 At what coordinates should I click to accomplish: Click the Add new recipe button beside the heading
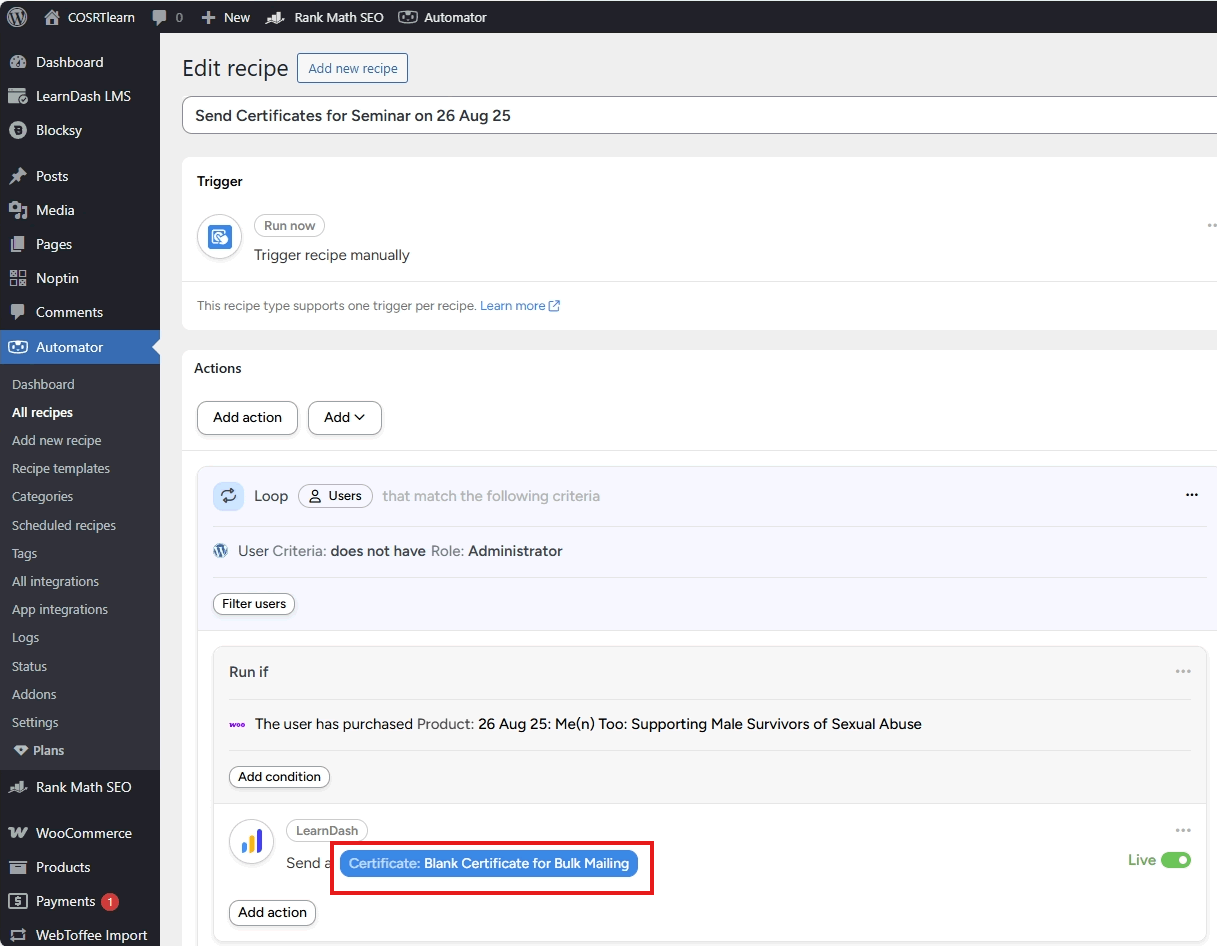point(352,68)
